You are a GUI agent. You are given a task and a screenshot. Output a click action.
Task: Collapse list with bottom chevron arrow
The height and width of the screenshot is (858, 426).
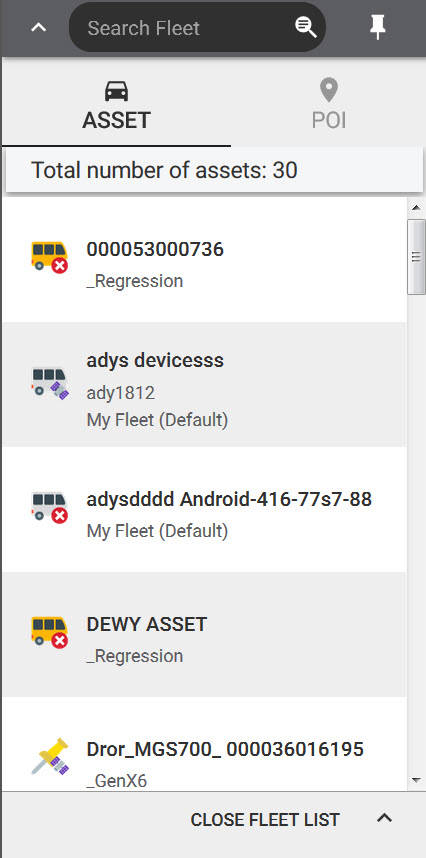[x=385, y=818]
